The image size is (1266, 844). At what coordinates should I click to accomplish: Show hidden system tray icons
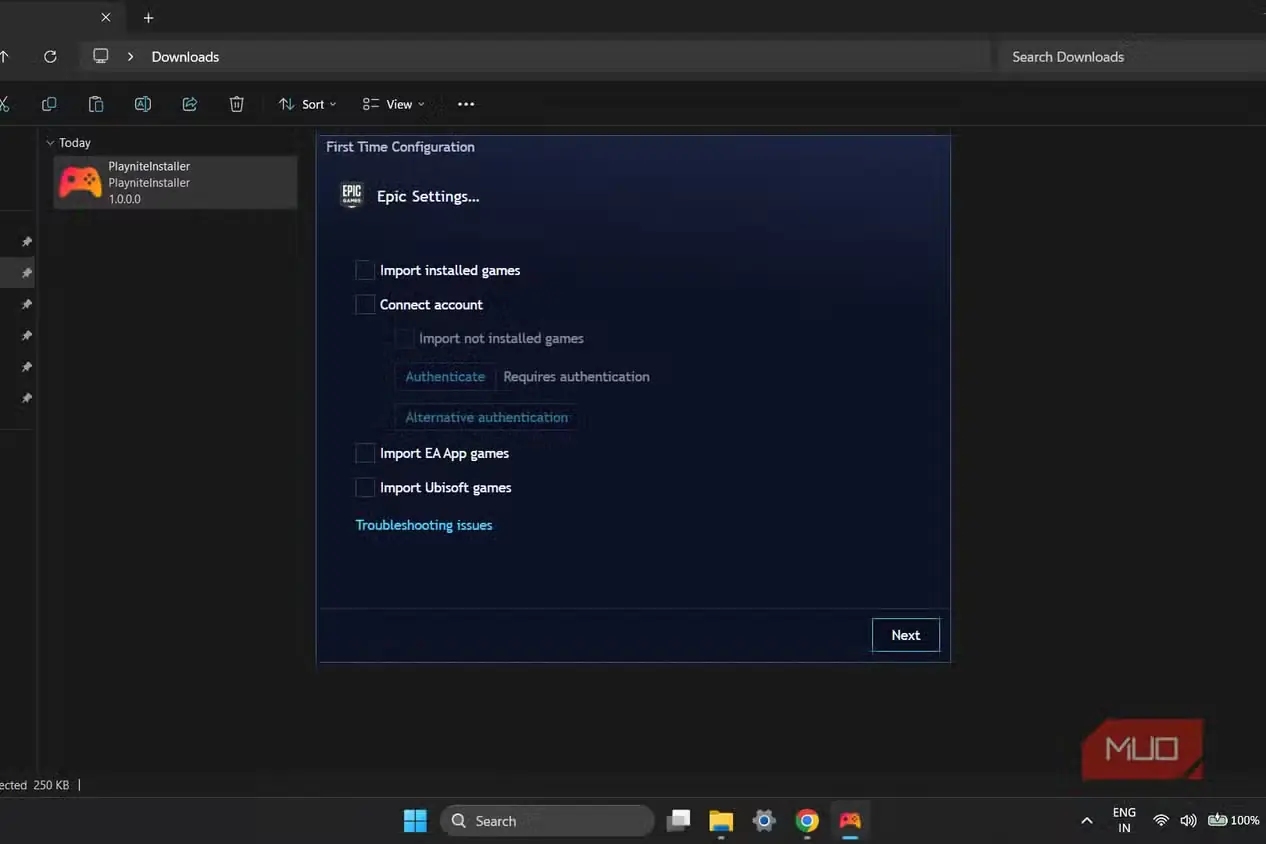pyautogui.click(x=1087, y=821)
